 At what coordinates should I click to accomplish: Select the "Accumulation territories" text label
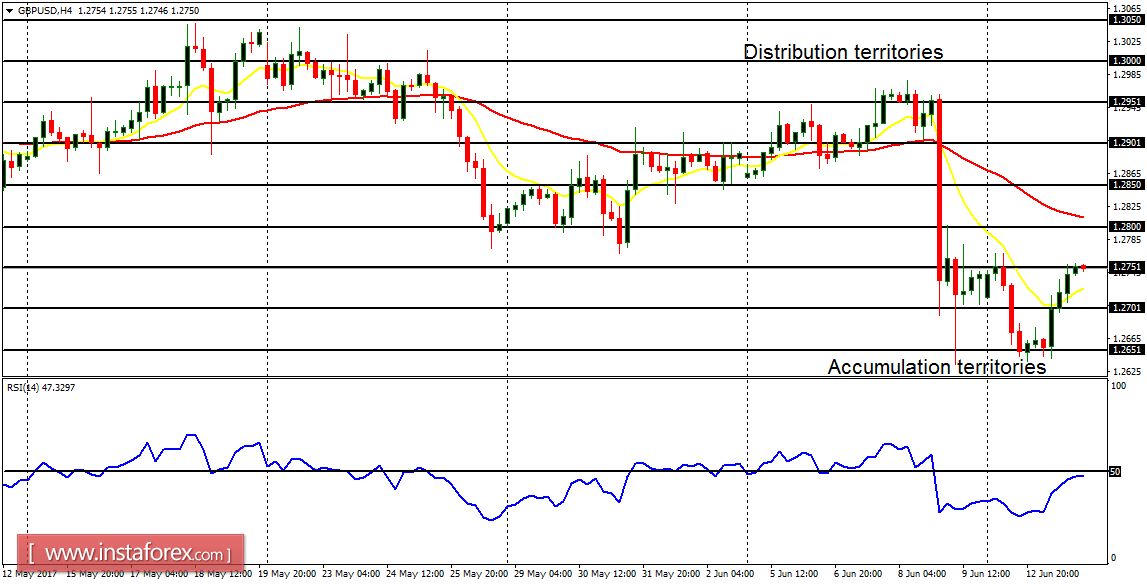pyautogui.click(x=937, y=367)
